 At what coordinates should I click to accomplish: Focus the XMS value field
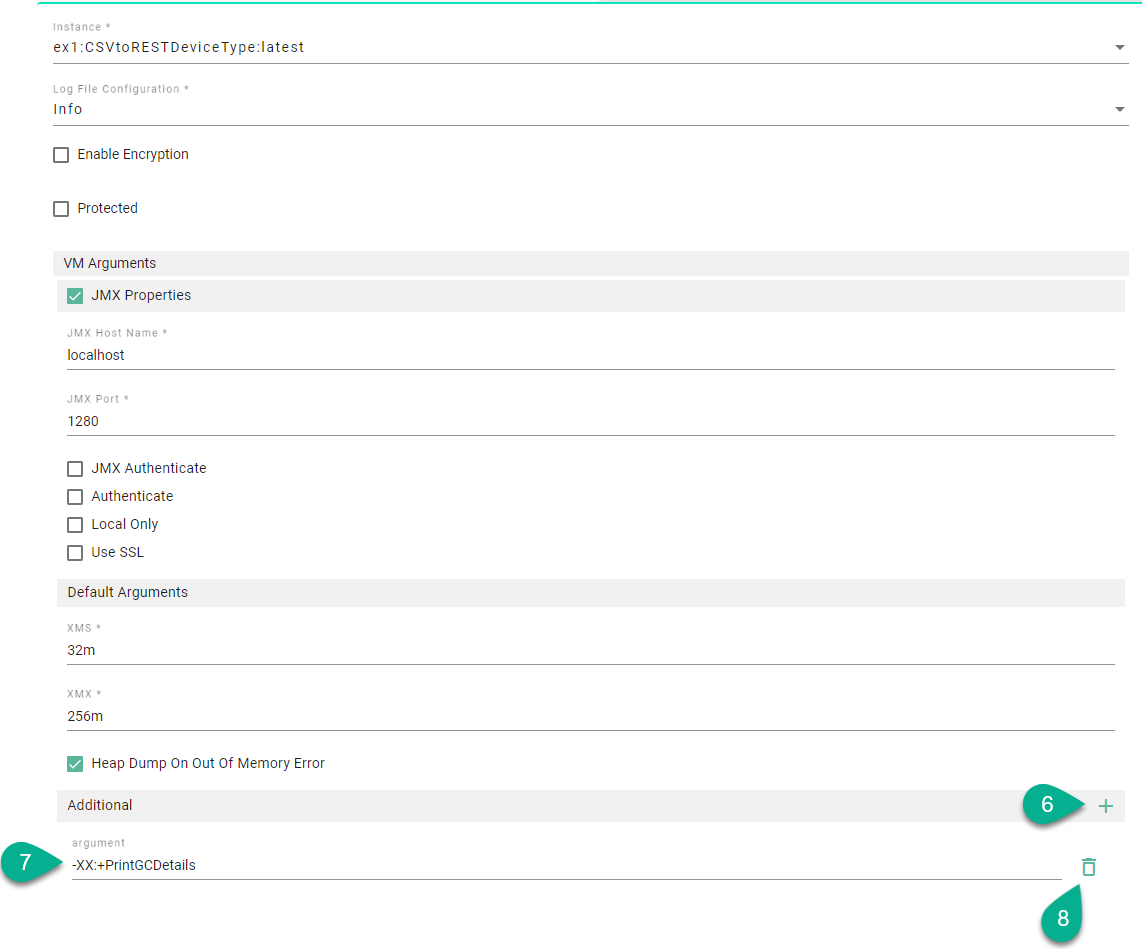[590, 650]
